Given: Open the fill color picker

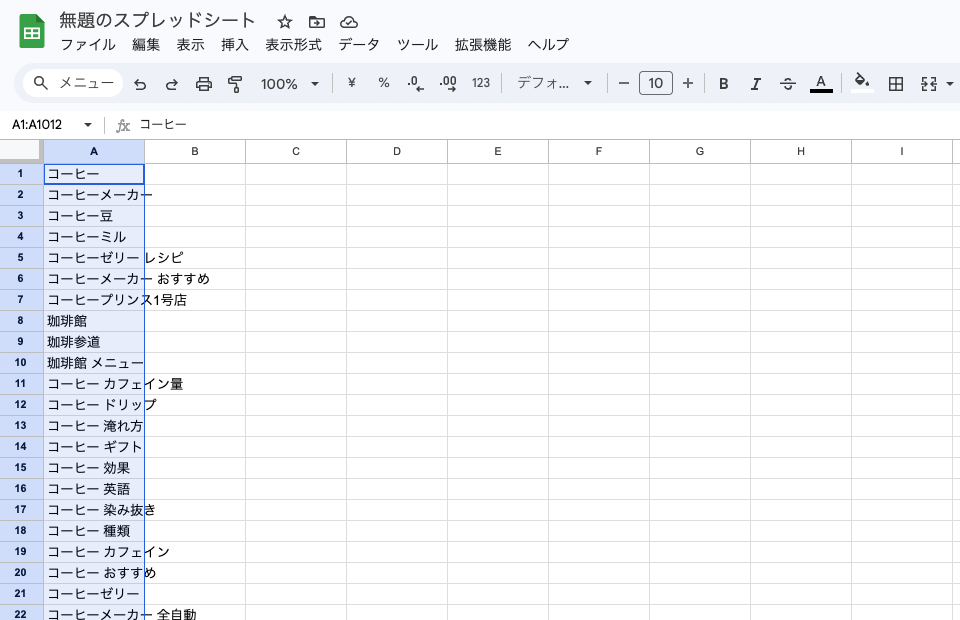Looking at the screenshot, I should pyautogui.click(x=862, y=83).
